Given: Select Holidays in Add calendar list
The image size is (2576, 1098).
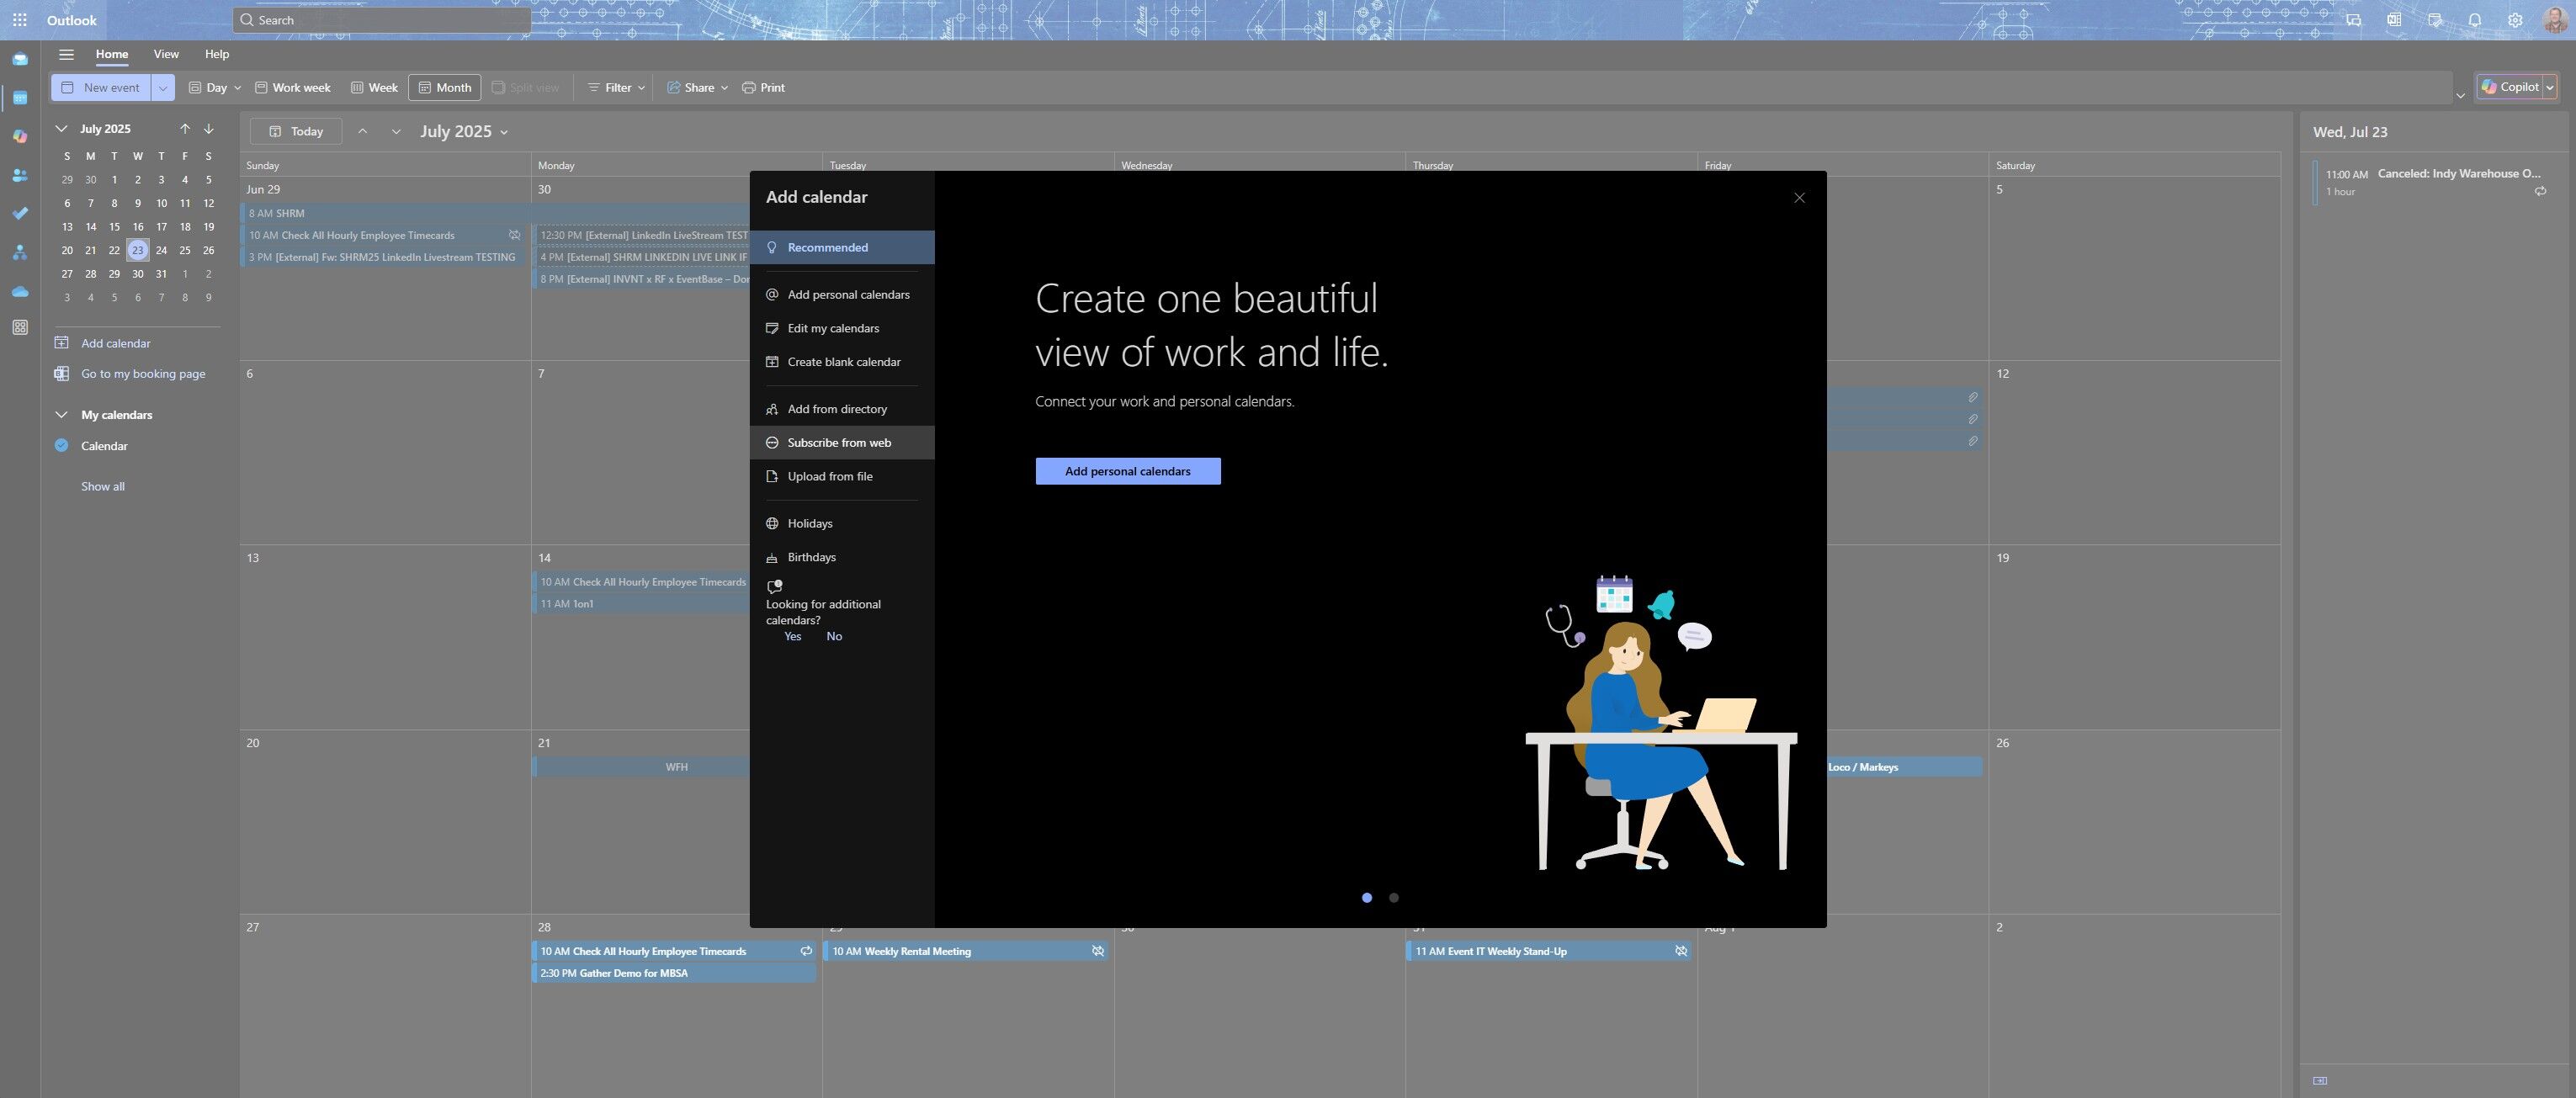Looking at the screenshot, I should 809,524.
